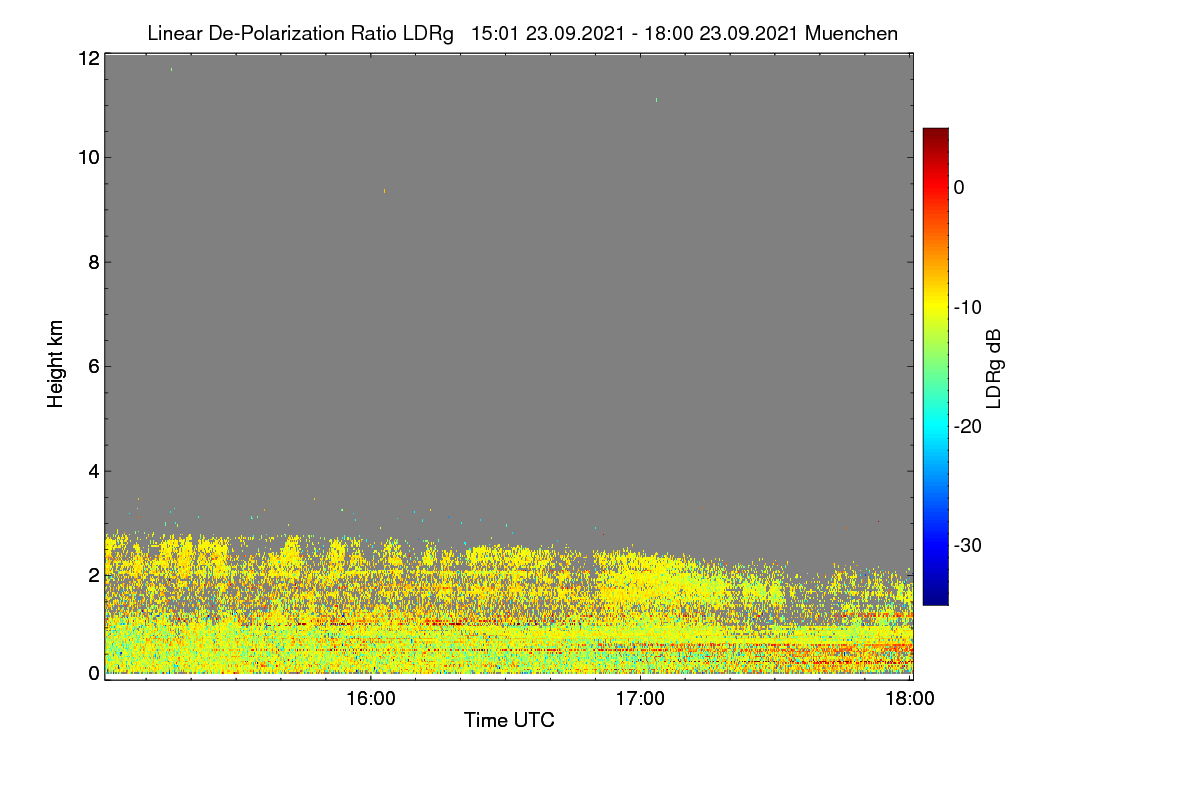Viewport: 1200px width, 800px height.
Task: Click the '16:00' time axis label
Action: tap(370, 699)
